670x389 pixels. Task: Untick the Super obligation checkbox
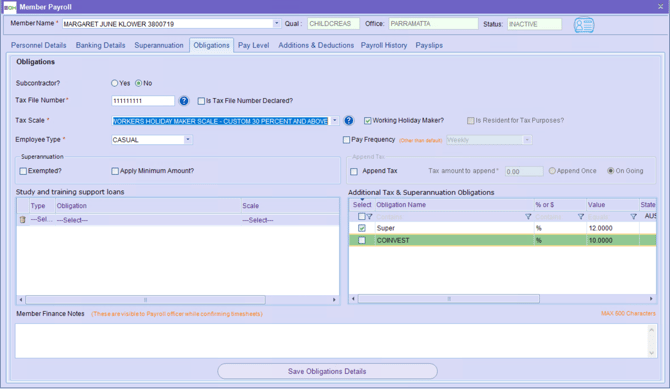(x=362, y=228)
